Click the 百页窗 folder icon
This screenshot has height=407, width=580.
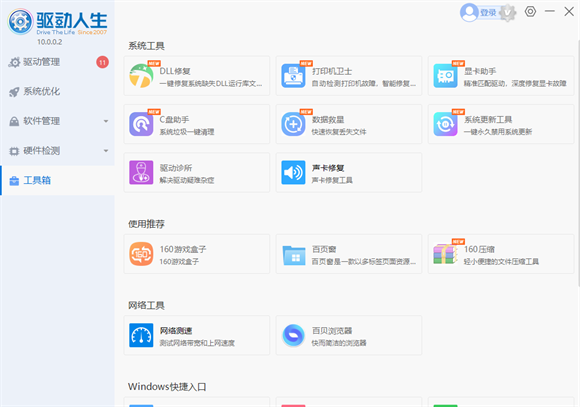click(x=293, y=255)
